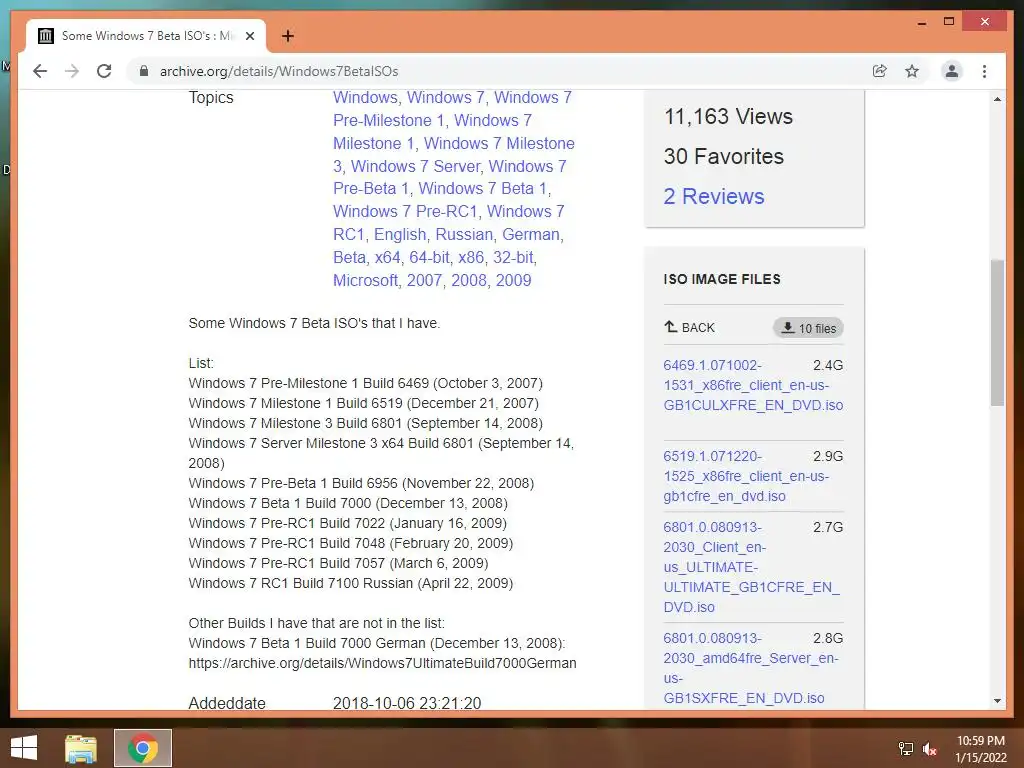Download the 6801 amd64fre Server ISO
The width and height of the screenshot is (1024, 768).
tap(750, 668)
